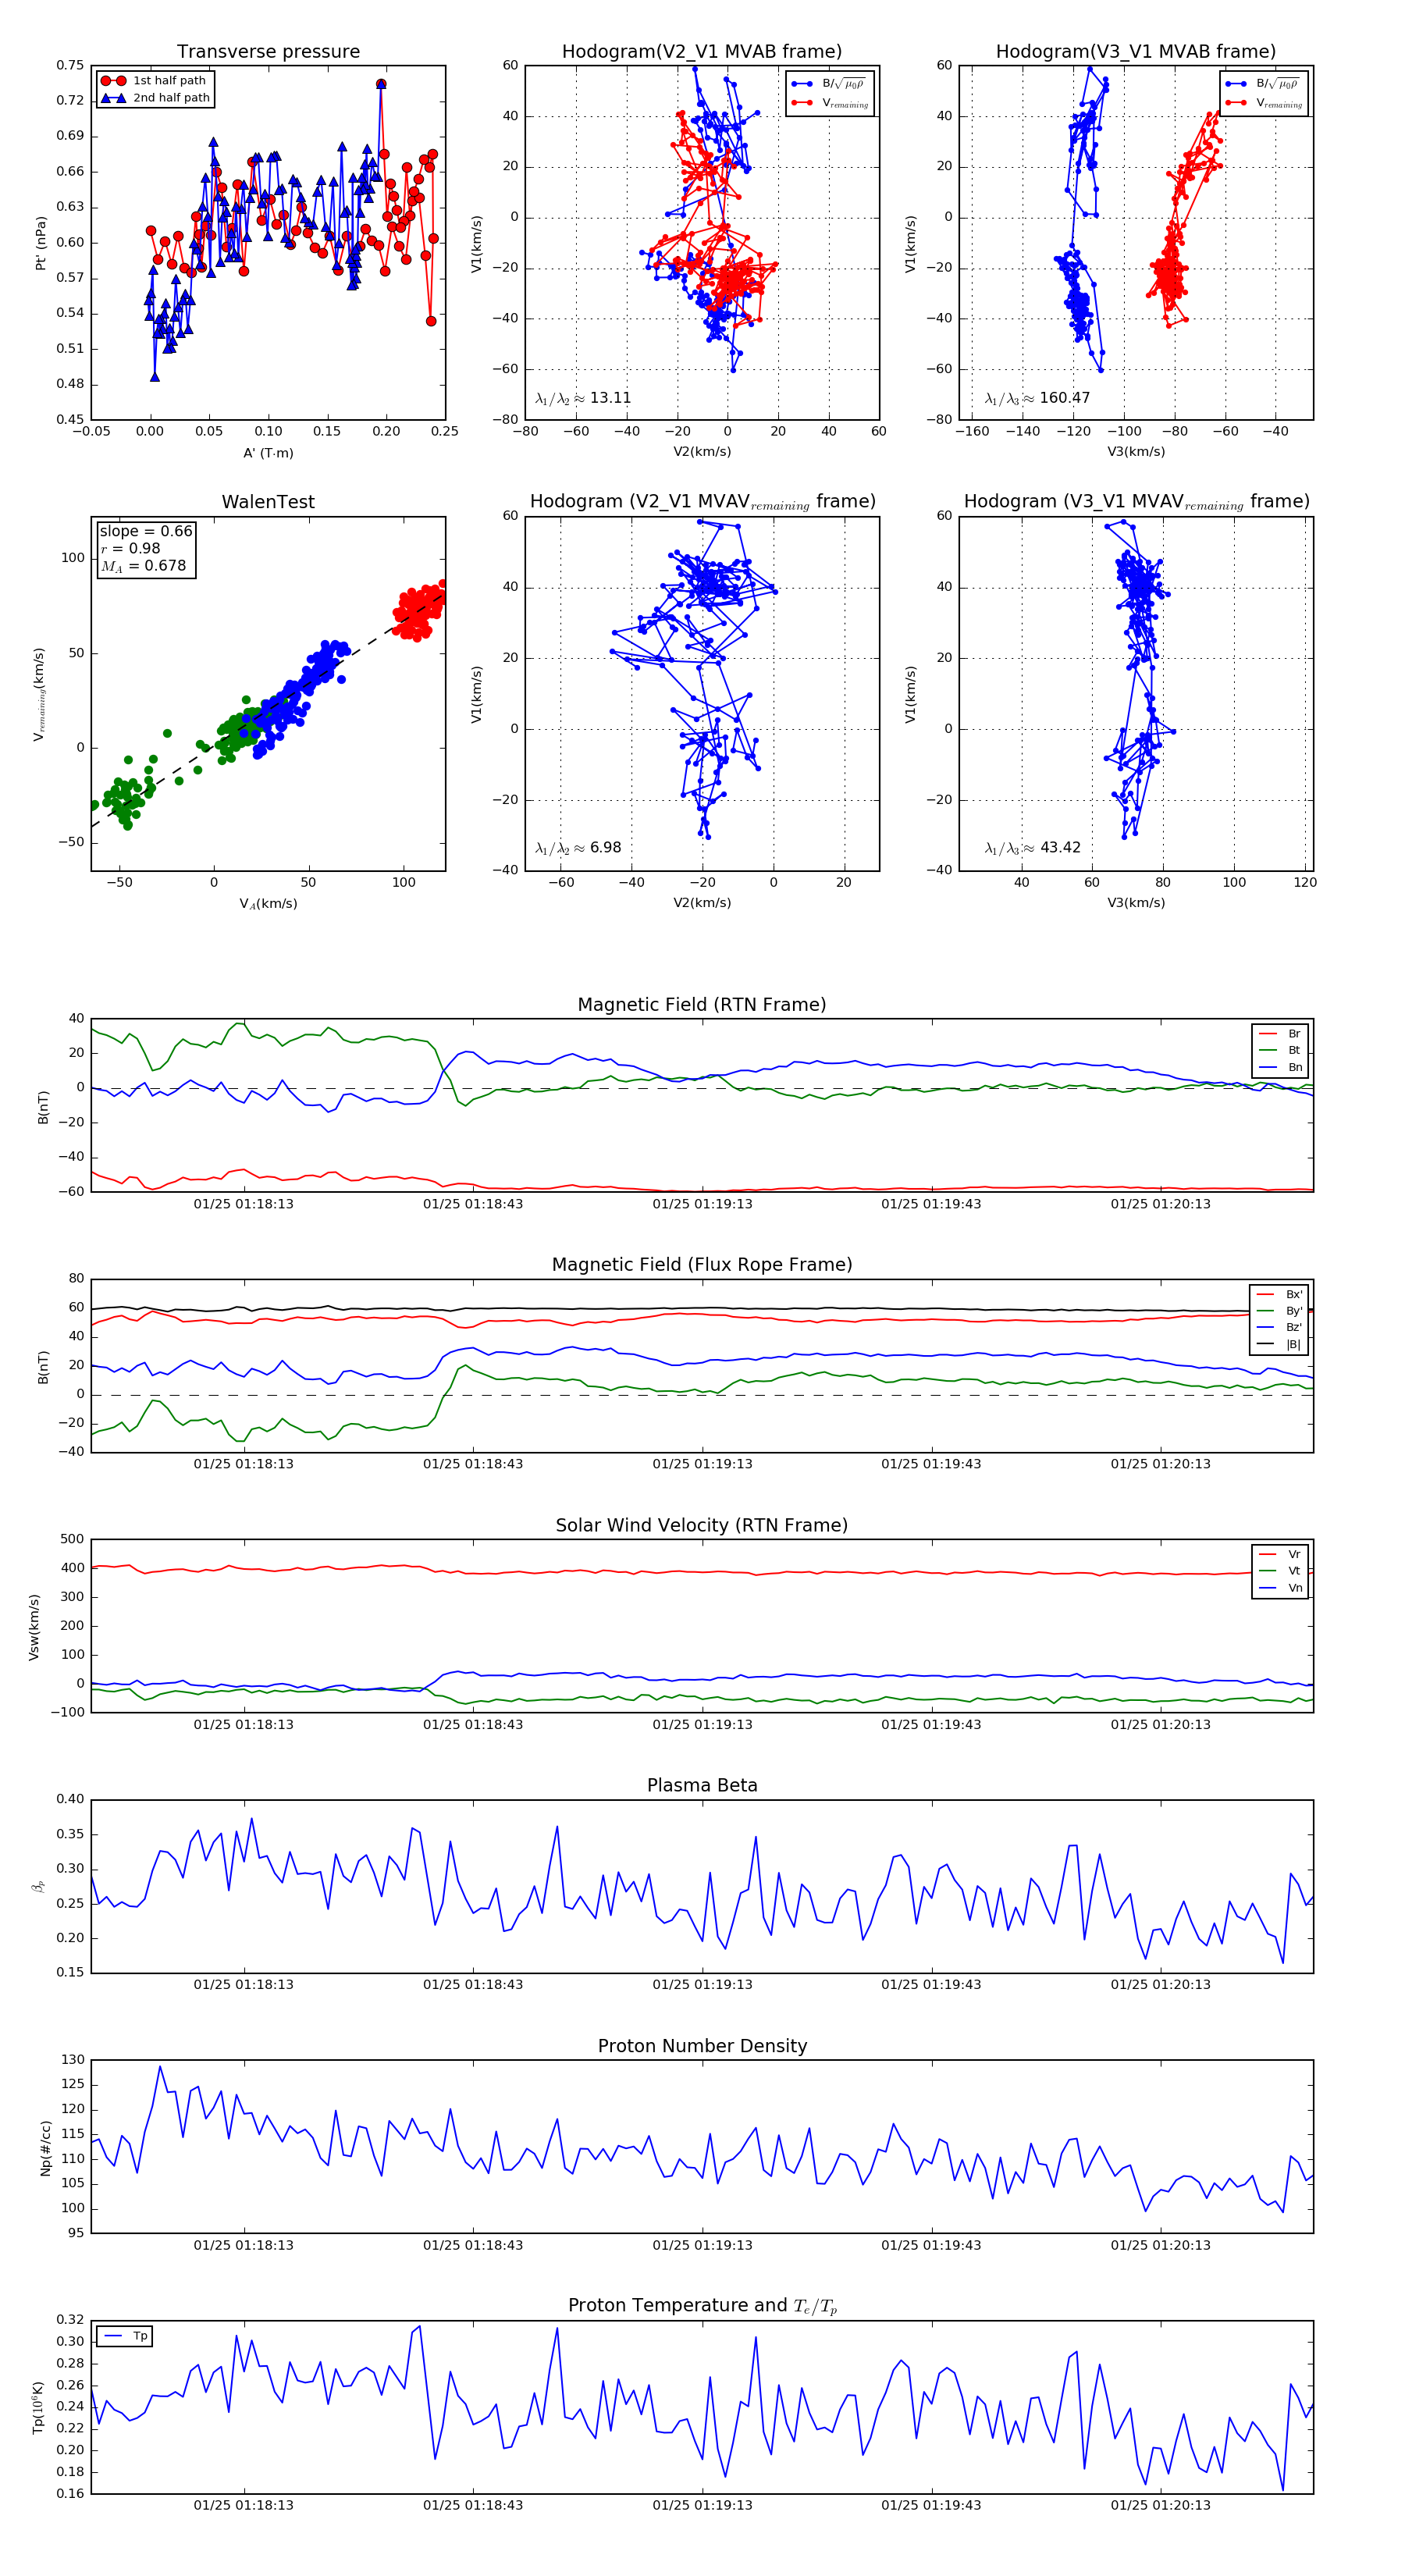Click the "slope = 0.66" annotation
1405x2576 pixels.
tap(146, 531)
